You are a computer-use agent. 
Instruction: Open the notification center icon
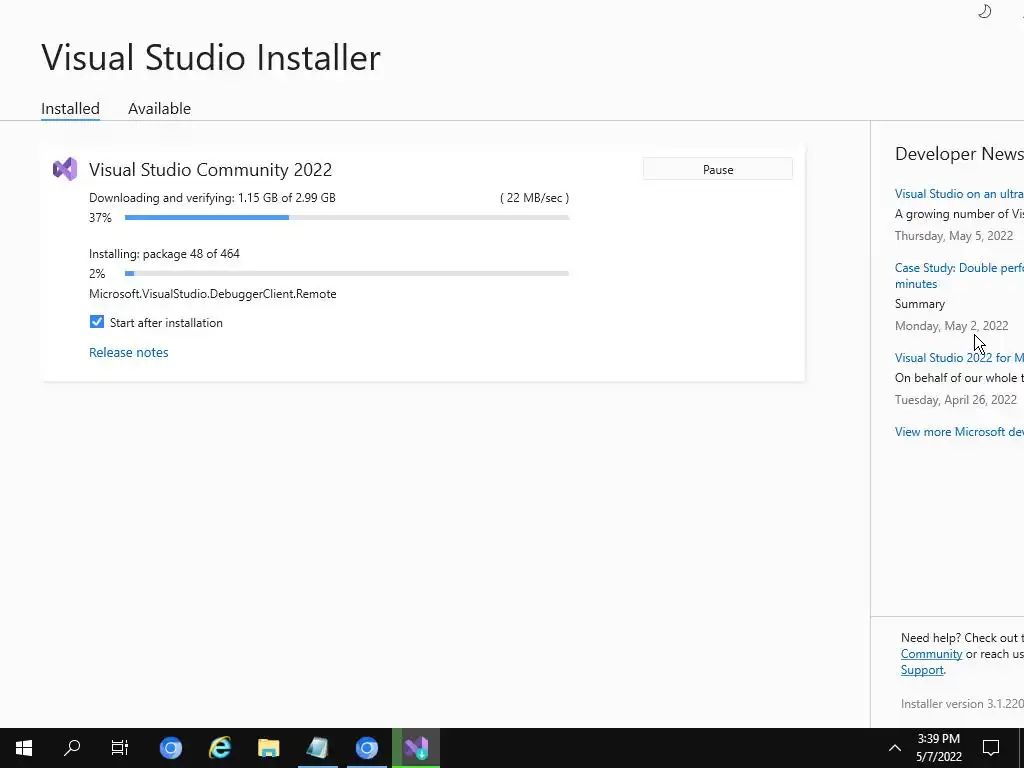[991, 748]
